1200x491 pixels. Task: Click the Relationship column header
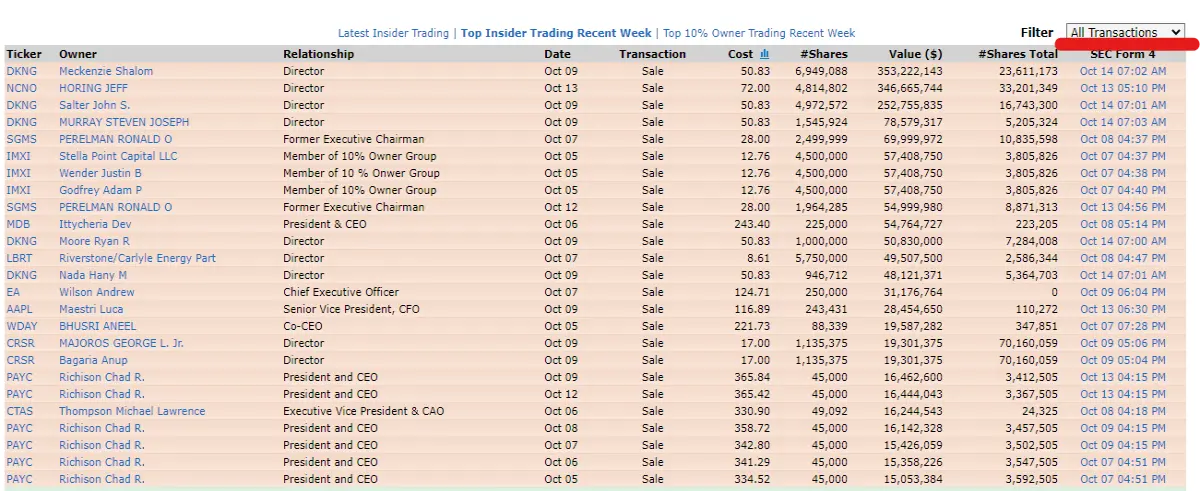(318, 54)
